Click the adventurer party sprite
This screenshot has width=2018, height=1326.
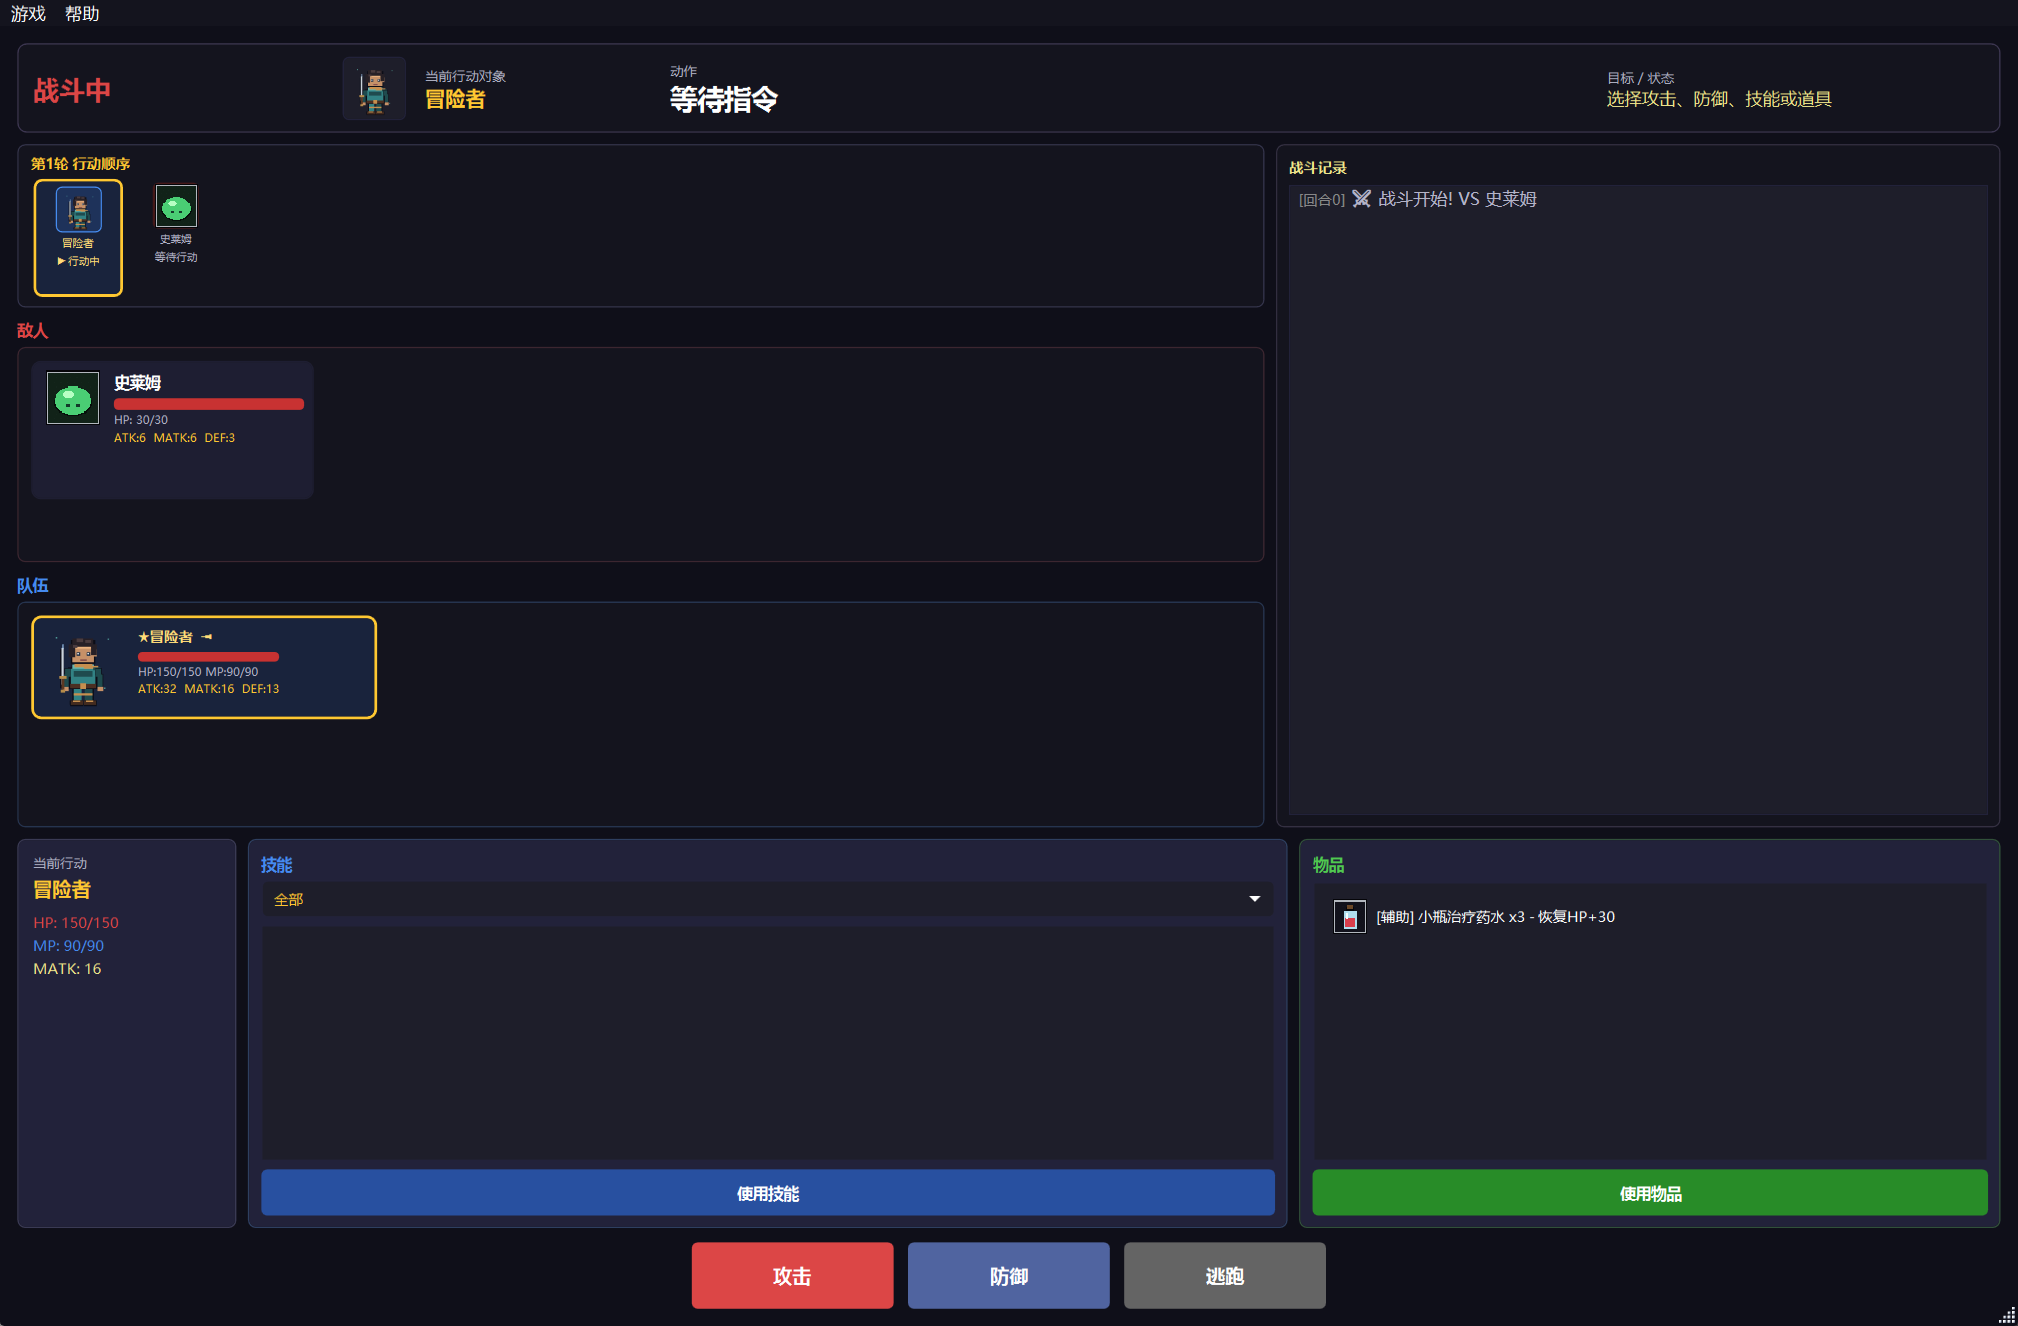(82, 669)
